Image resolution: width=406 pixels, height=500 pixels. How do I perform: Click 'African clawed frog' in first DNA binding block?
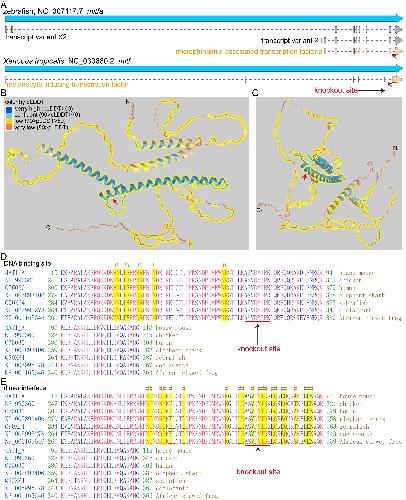click(370, 318)
